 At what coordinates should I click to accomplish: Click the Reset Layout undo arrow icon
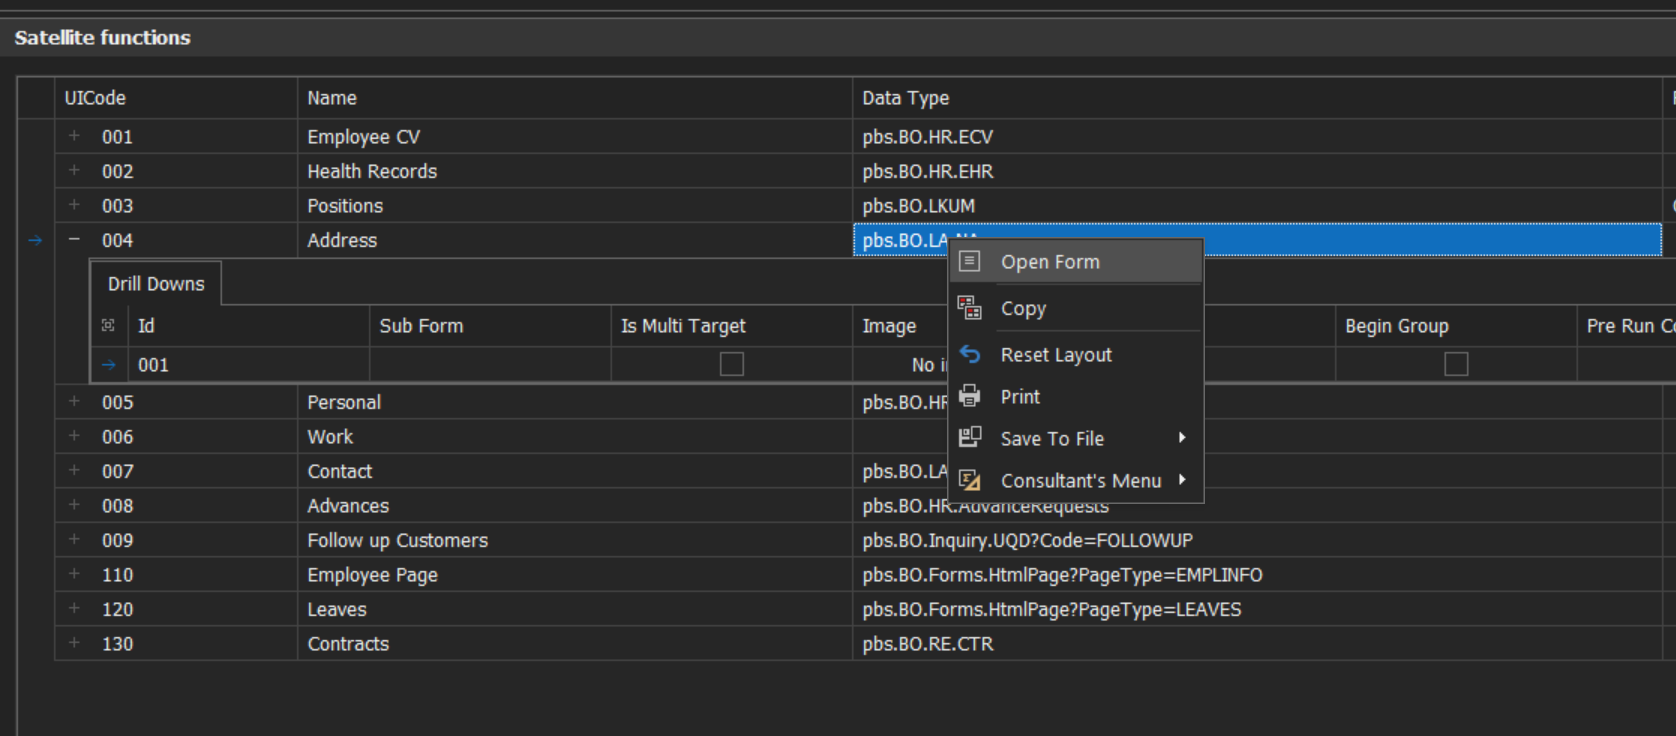click(x=969, y=354)
